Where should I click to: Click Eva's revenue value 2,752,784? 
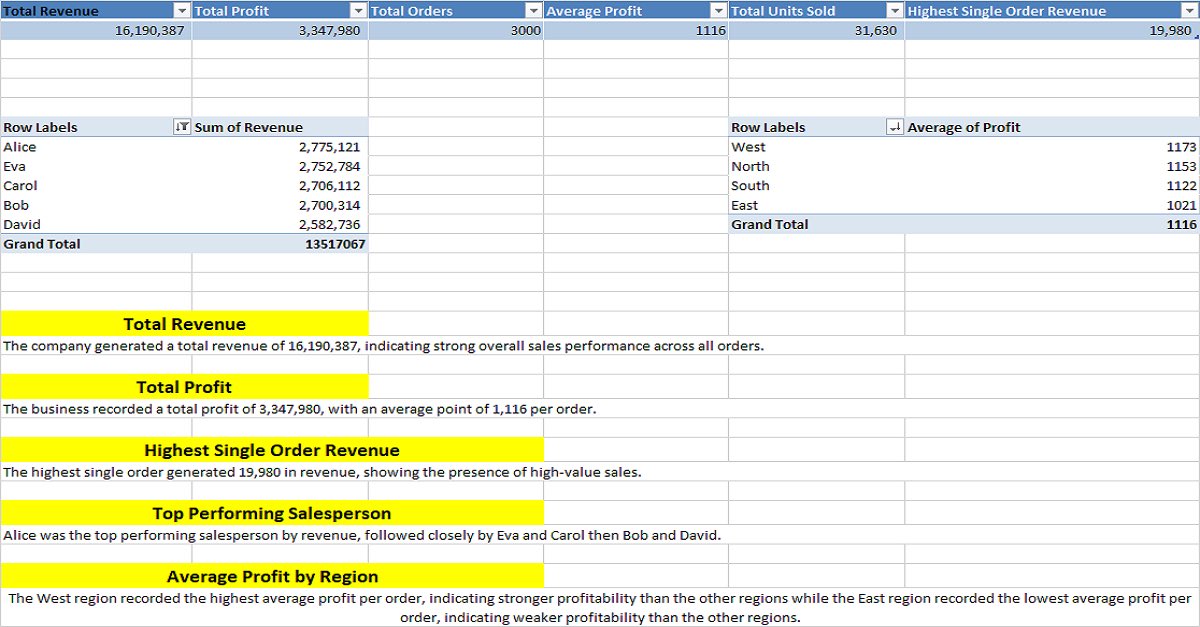click(280, 166)
